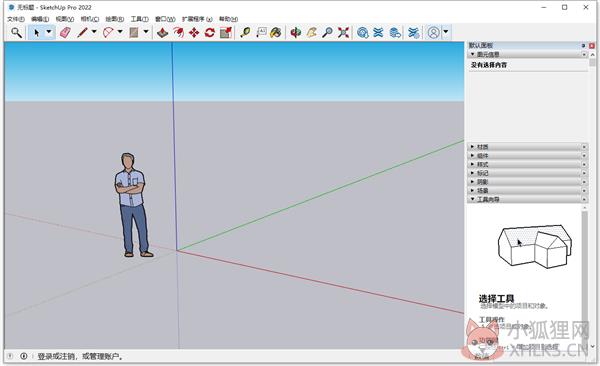Open the 文件 (File) menu
The image size is (600, 366).
click(x=16, y=19)
